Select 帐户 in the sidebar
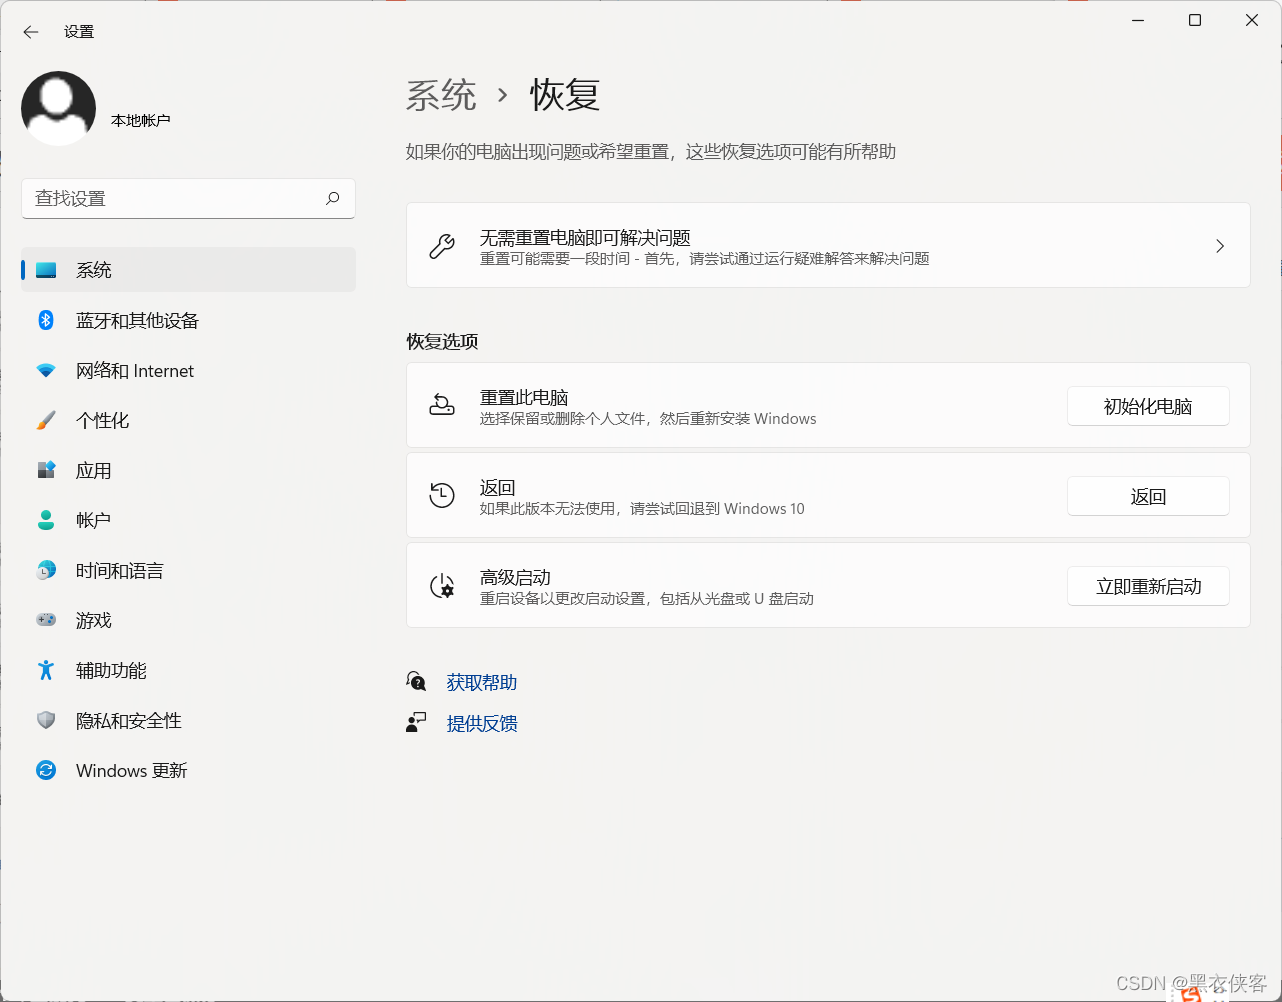Viewport: 1282px width, 1002px height. click(x=188, y=520)
